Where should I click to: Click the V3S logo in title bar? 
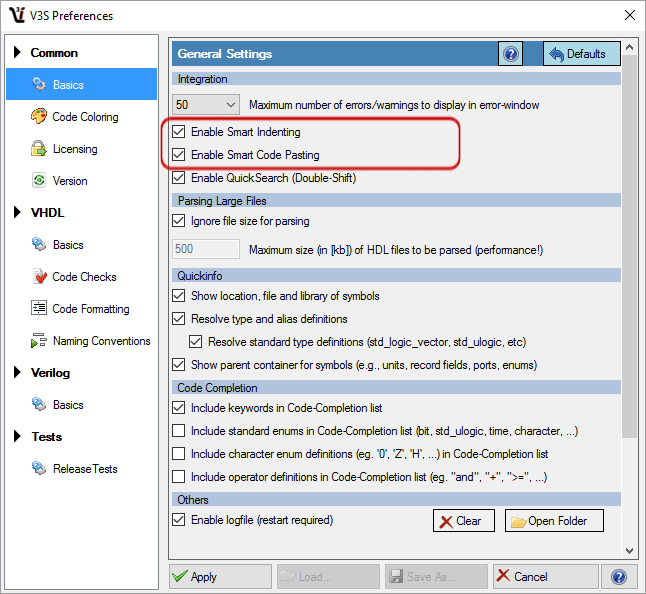17,15
